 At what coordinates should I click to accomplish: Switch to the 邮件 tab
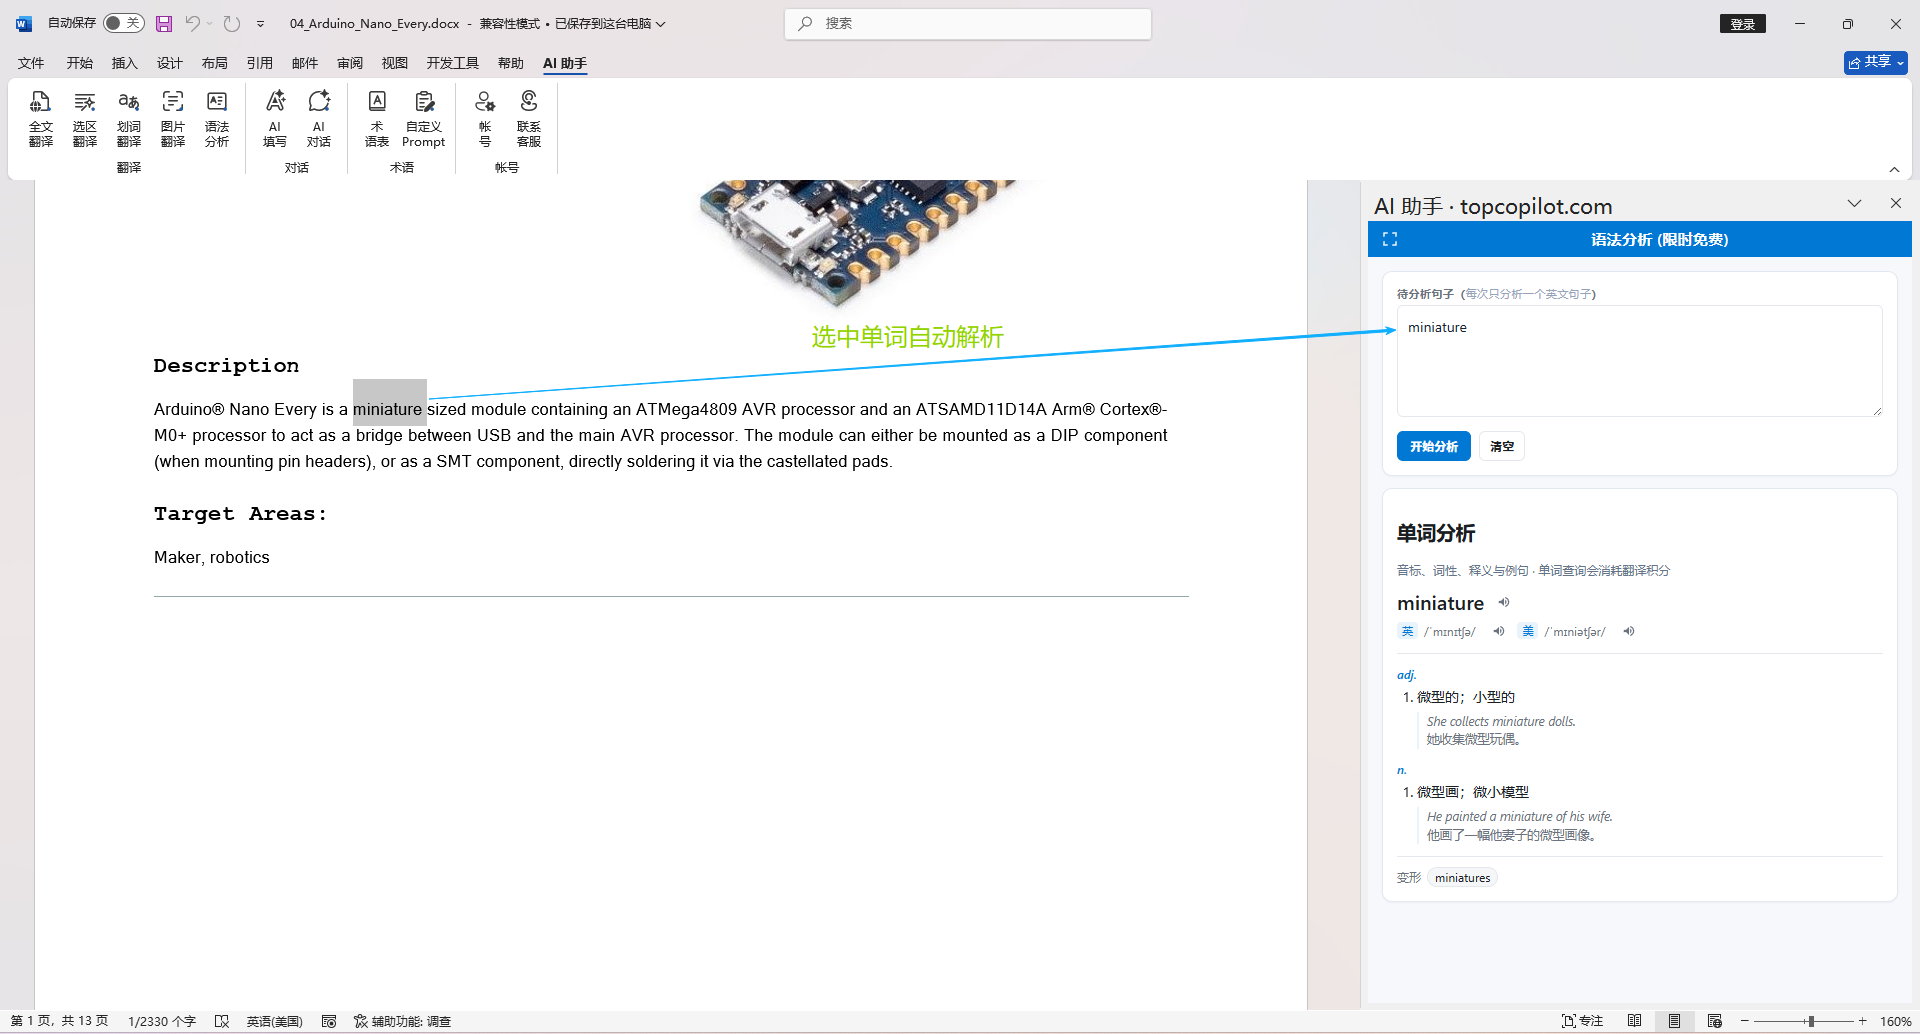pos(305,63)
